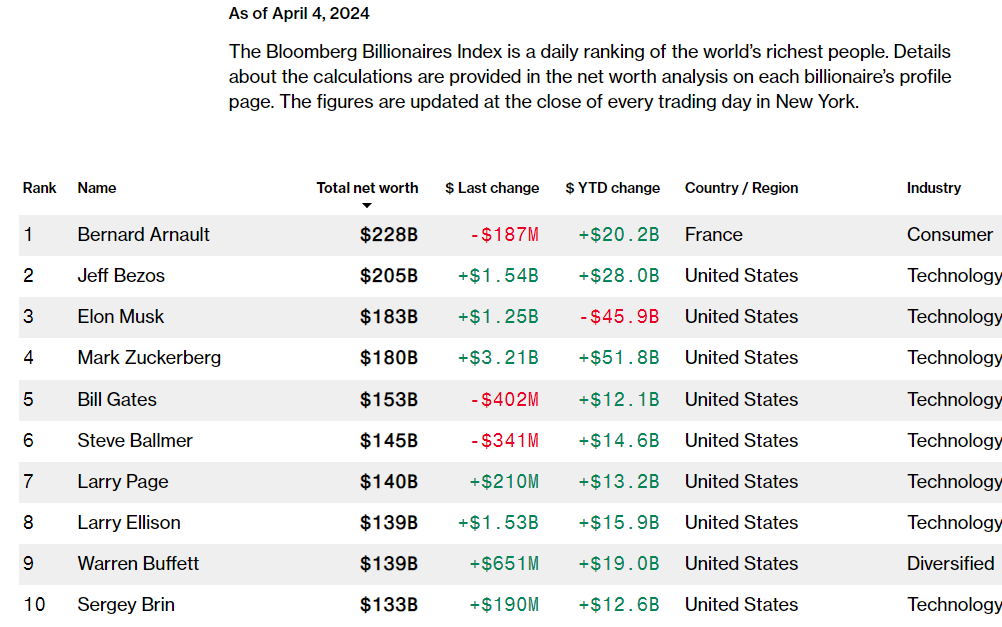Open Warren Buffett's profile link

pyautogui.click(x=139, y=563)
